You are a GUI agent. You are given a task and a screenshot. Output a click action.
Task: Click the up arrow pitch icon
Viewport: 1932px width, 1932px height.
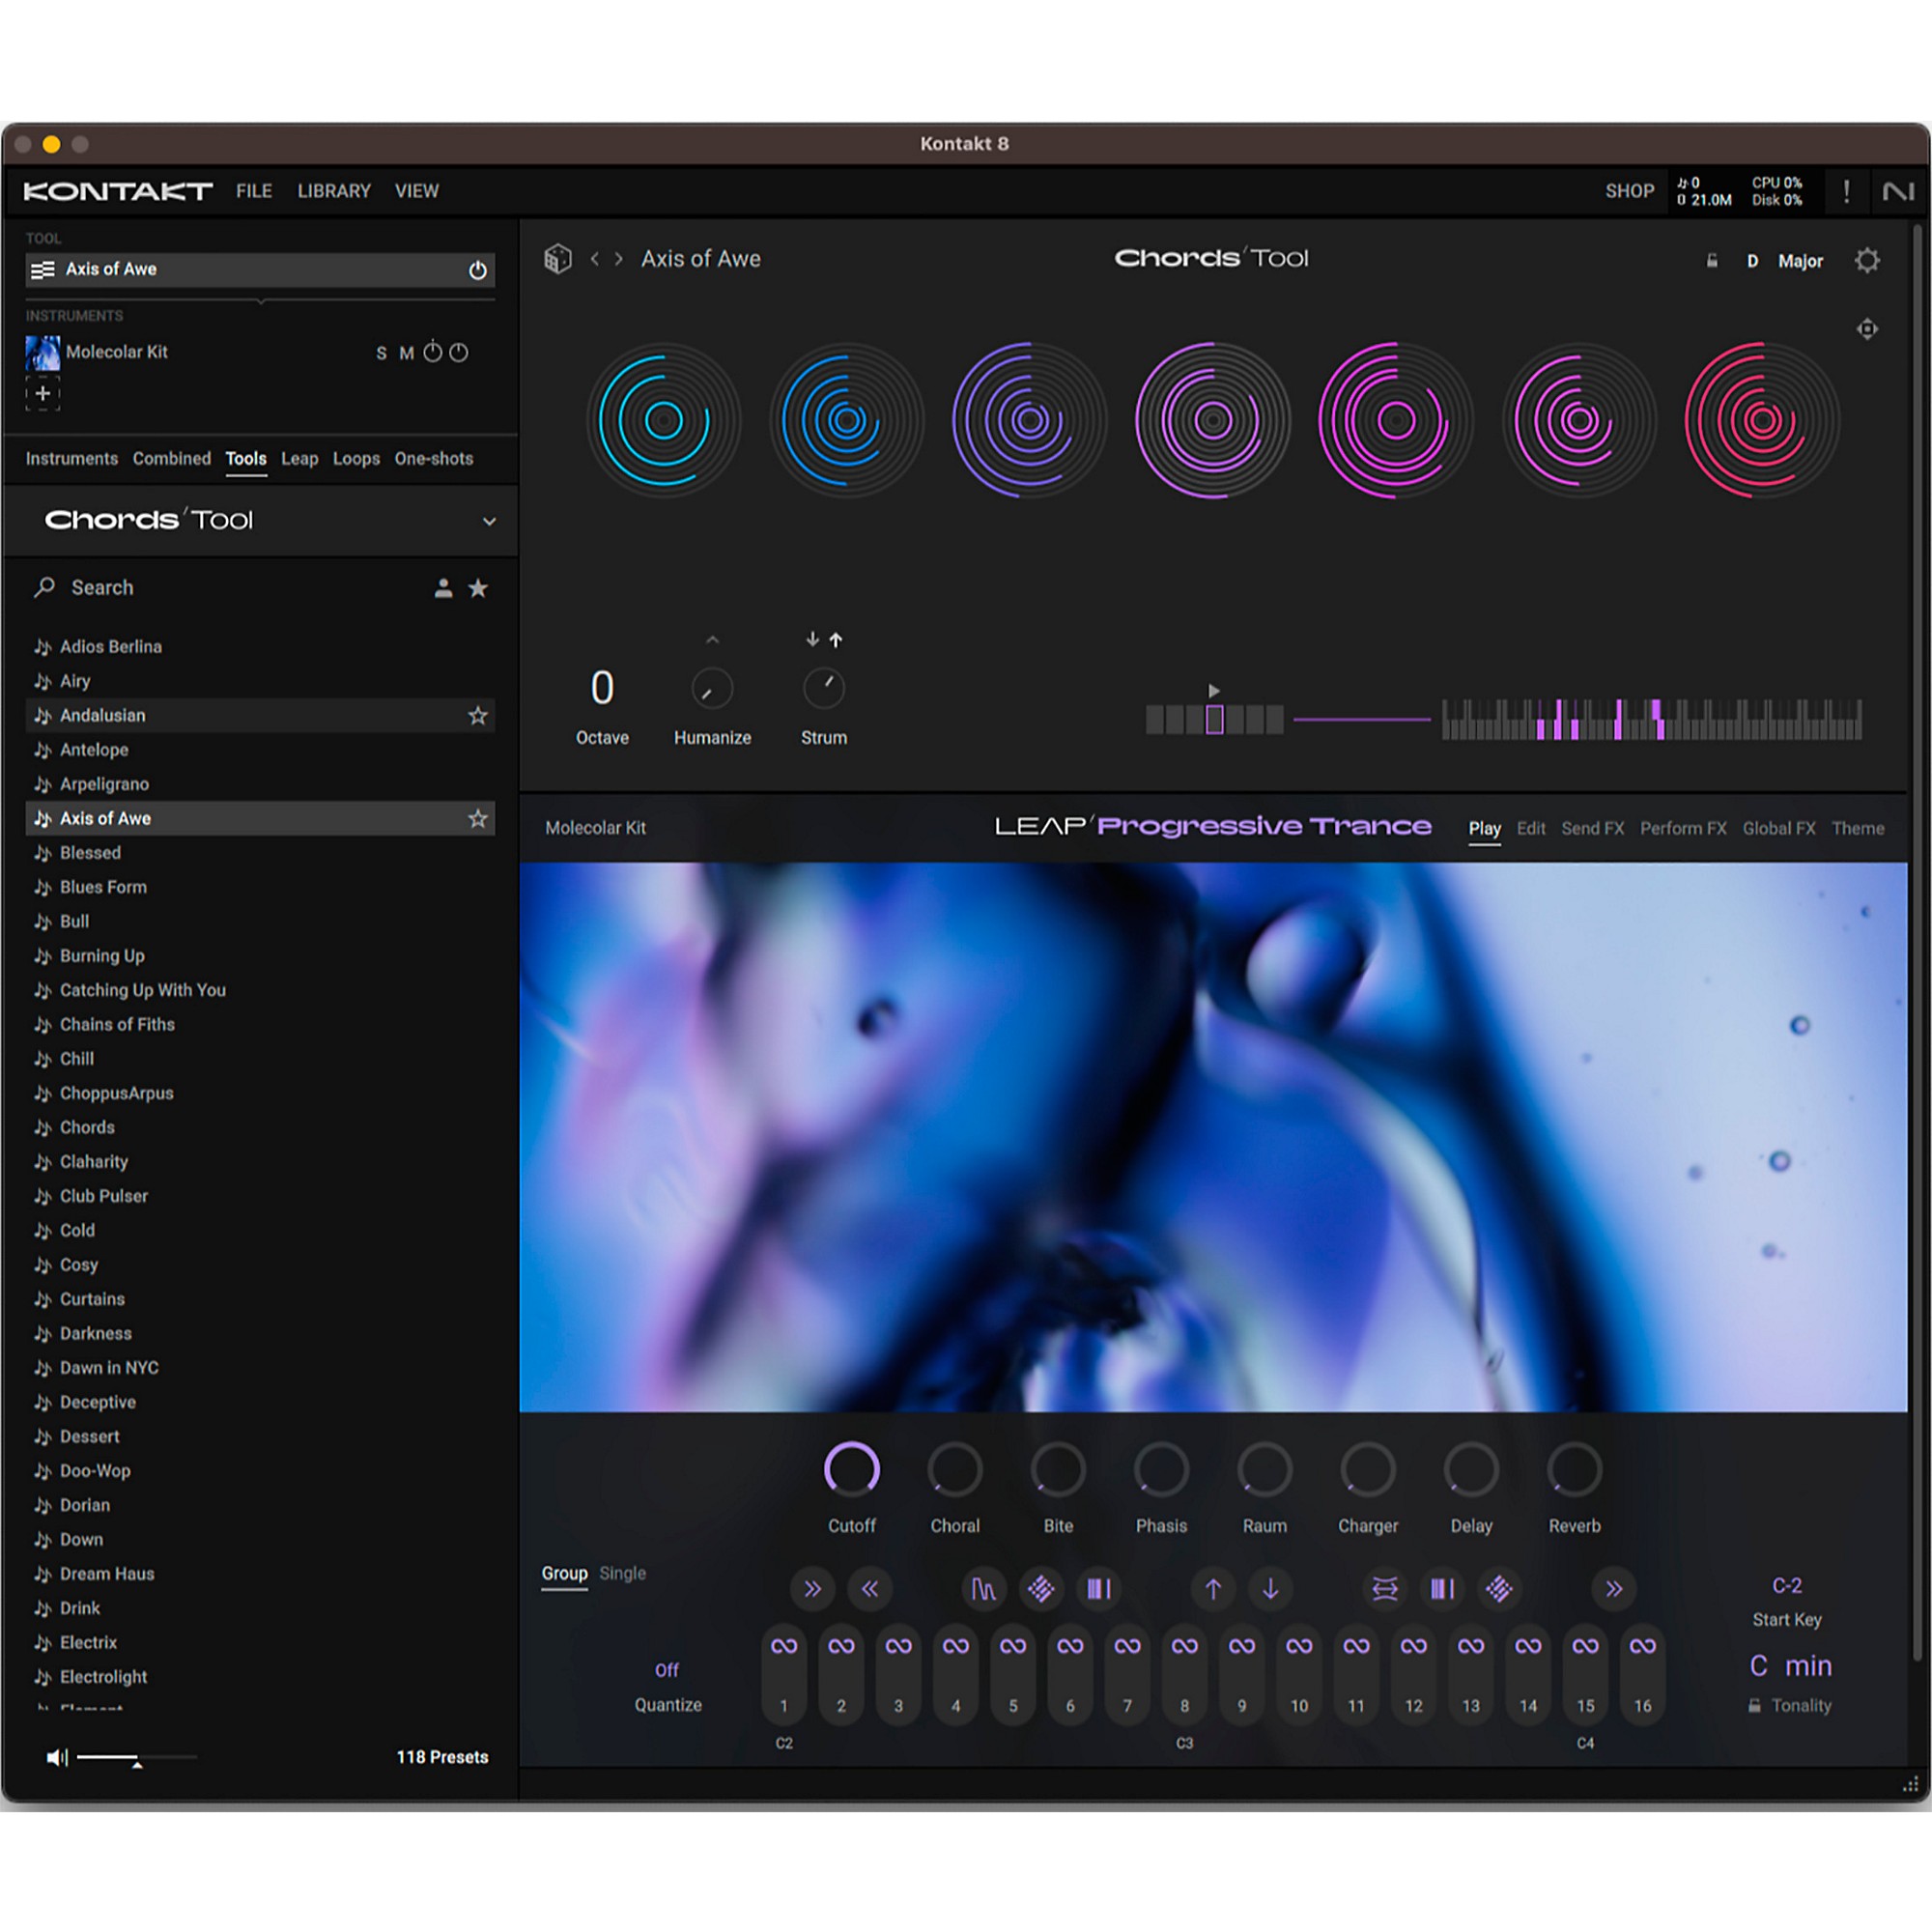(1212, 1588)
